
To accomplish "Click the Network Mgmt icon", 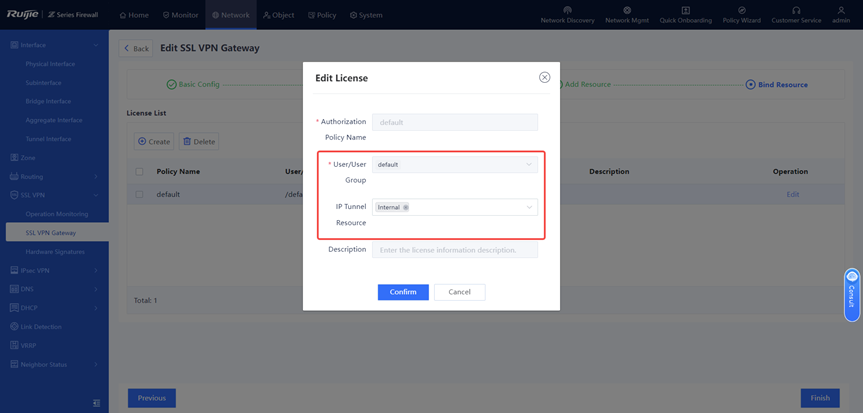I will pyautogui.click(x=627, y=10).
